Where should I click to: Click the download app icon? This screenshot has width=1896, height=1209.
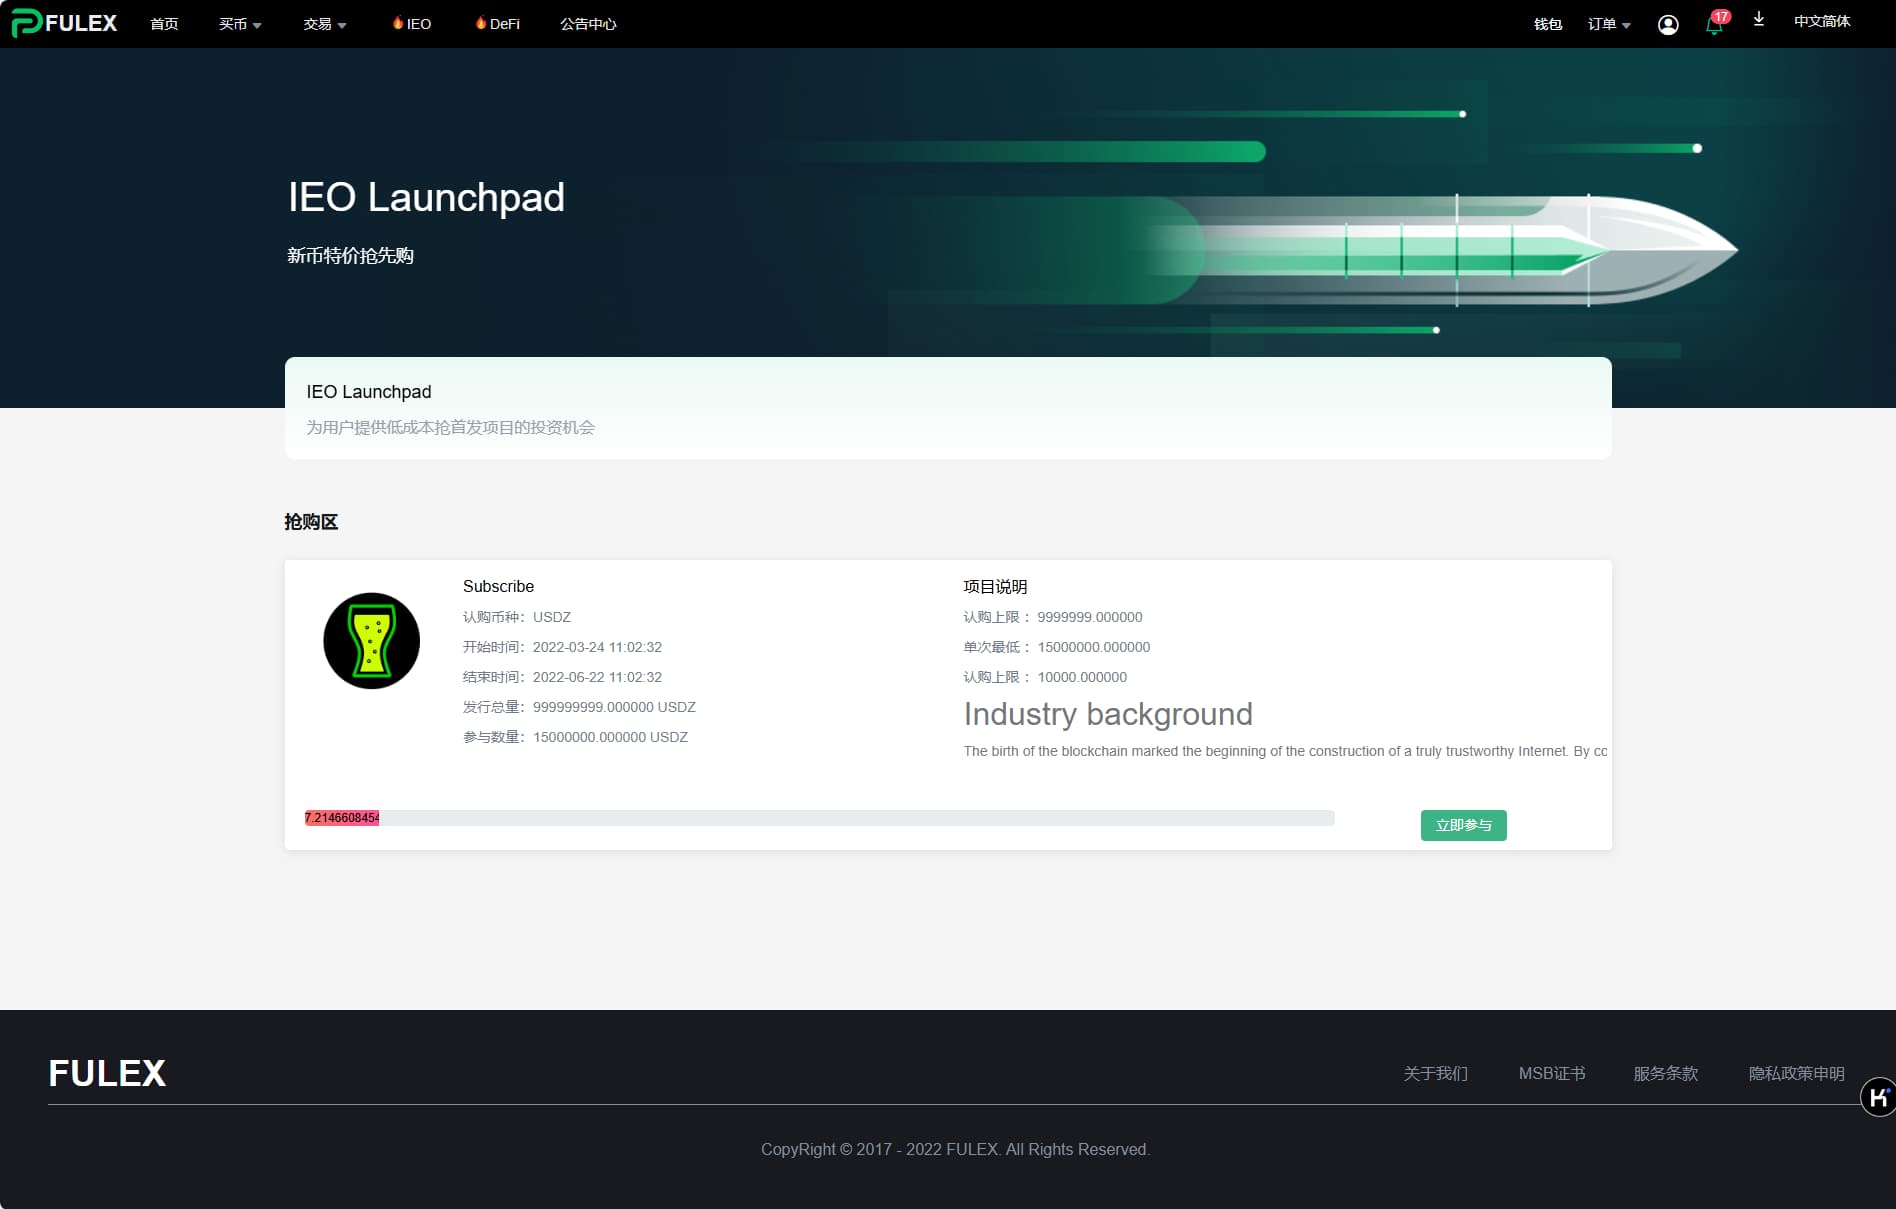pos(1758,20)
